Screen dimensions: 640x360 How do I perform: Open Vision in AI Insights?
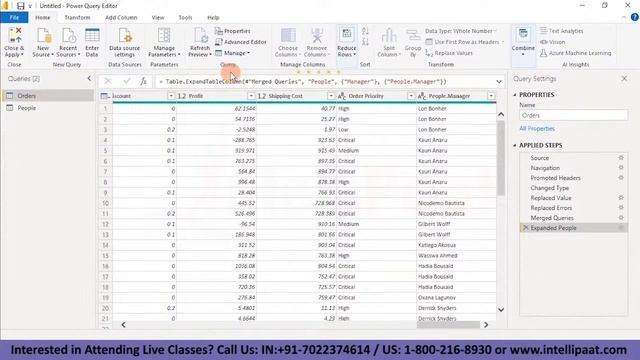pos(553,42)
